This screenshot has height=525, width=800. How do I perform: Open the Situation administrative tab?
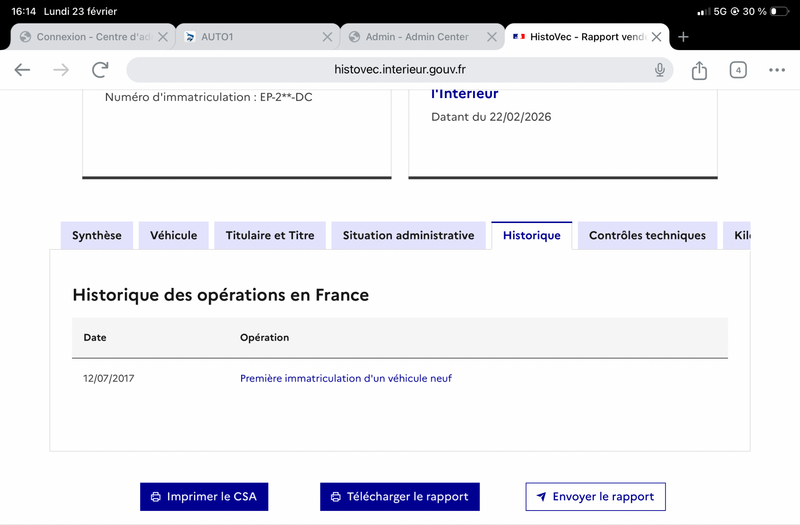pos(408,235)
